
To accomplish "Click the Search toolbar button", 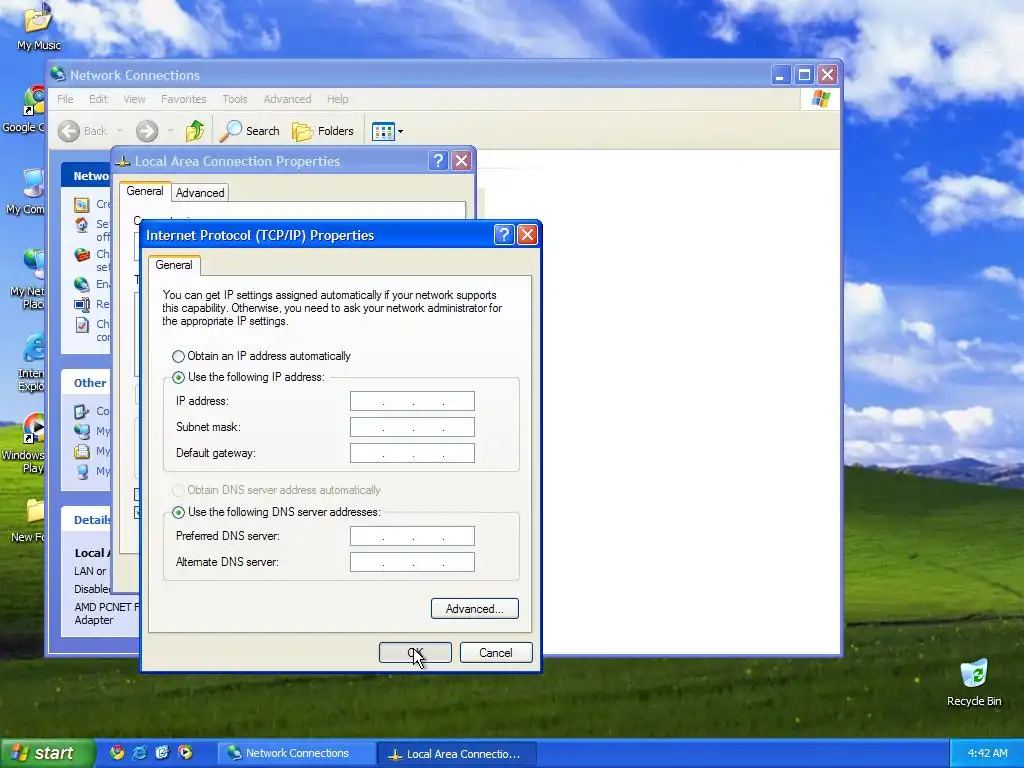I will pos(249,131).
